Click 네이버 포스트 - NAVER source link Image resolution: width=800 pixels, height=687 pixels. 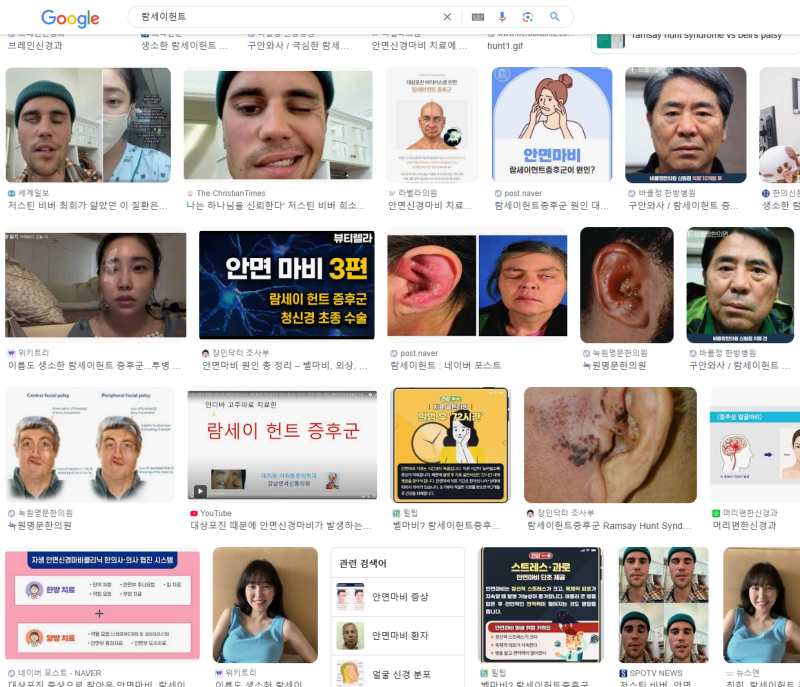click(55, 673)
